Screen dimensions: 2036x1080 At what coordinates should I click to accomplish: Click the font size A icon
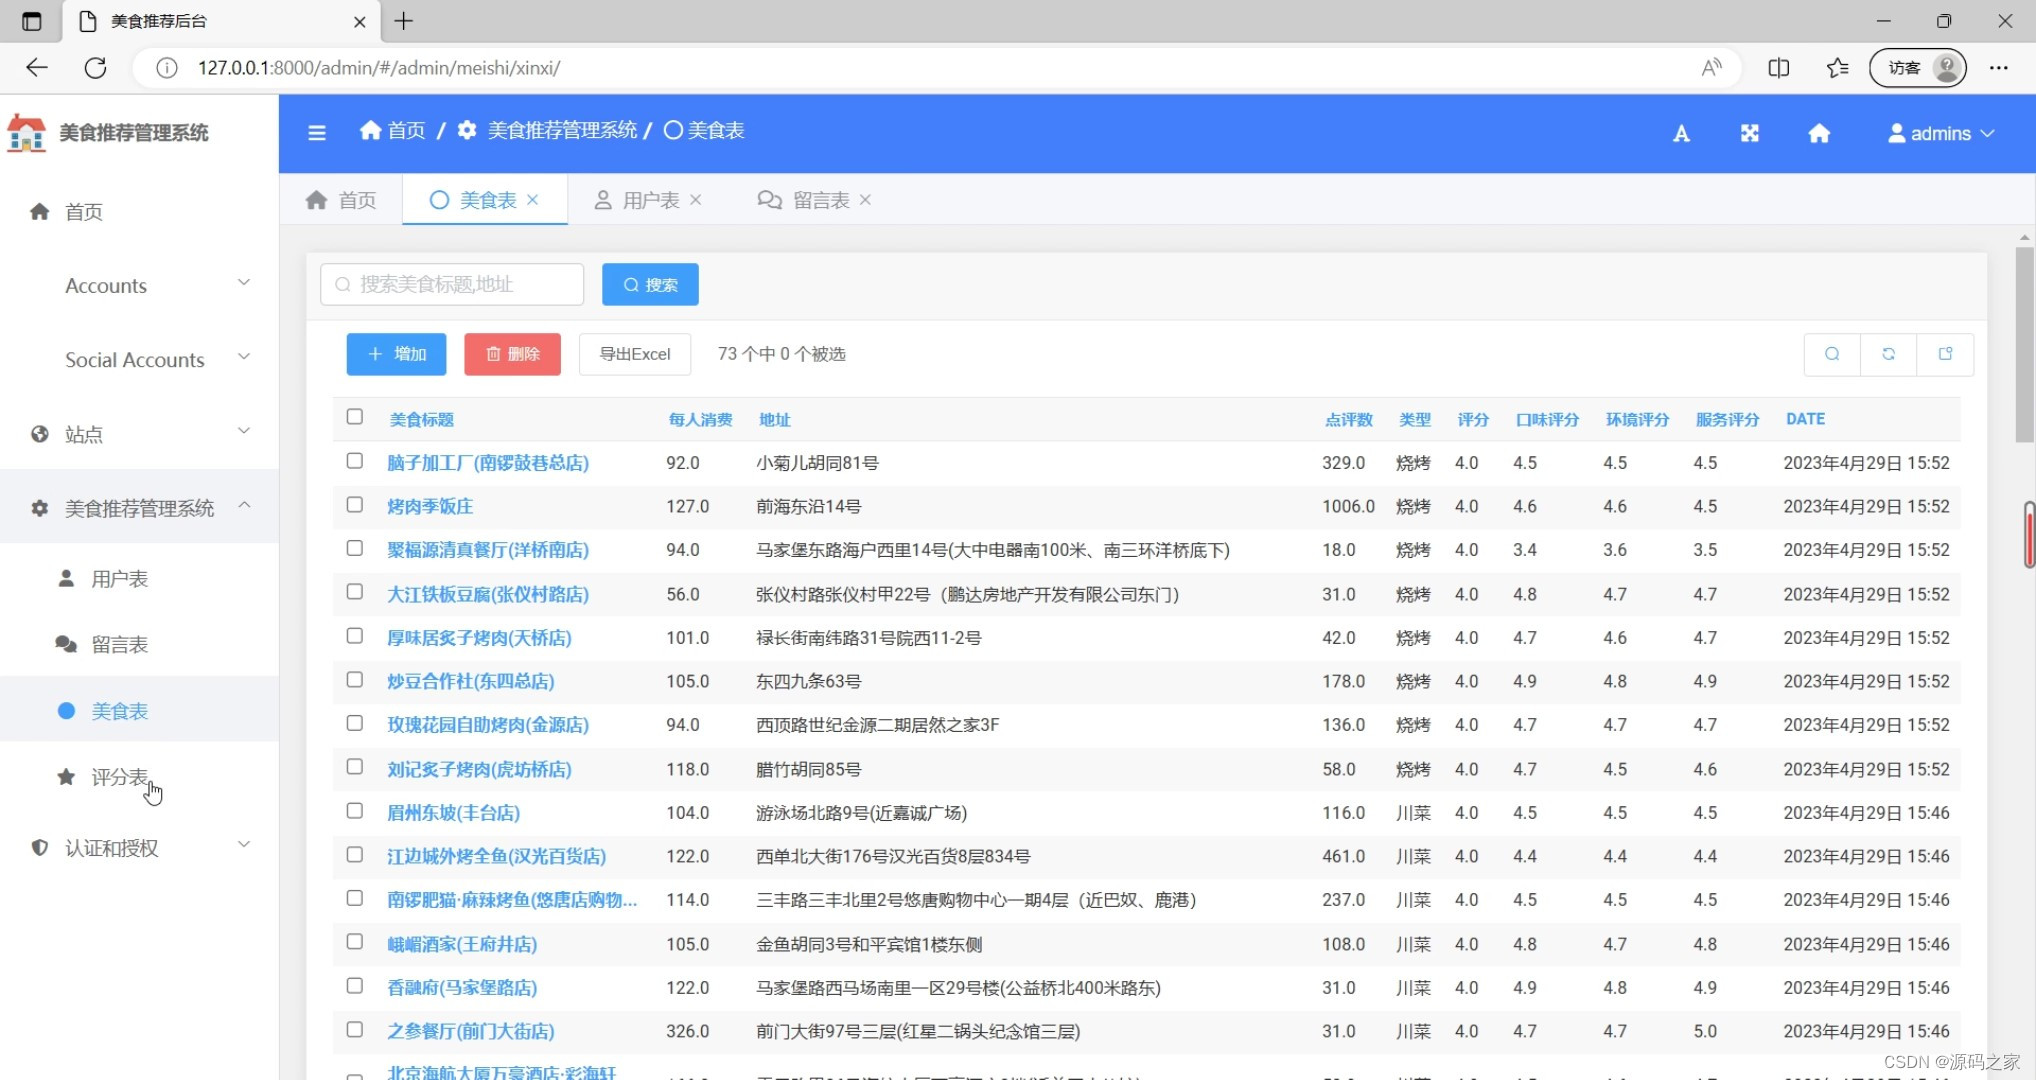[1681, 133]
